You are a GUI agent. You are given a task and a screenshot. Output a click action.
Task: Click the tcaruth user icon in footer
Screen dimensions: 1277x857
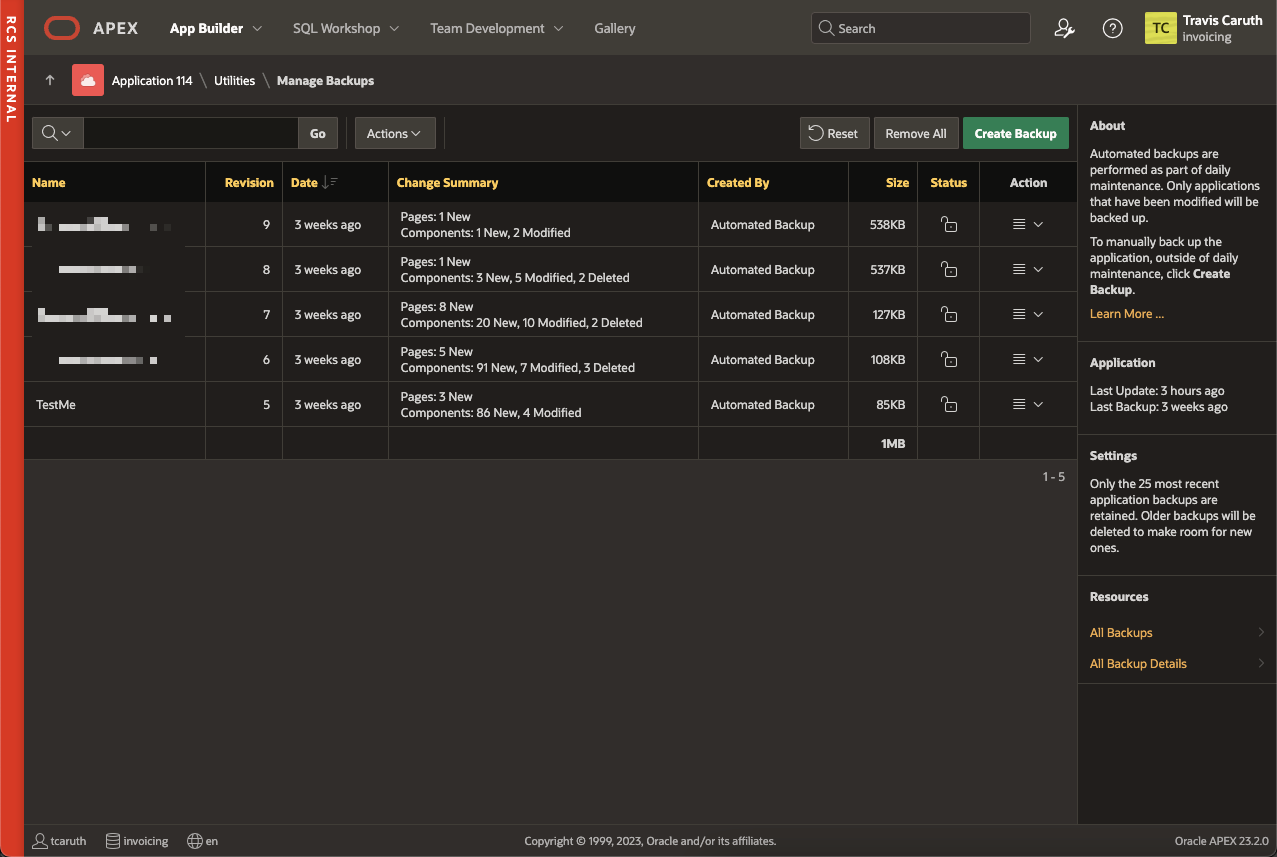40,841
